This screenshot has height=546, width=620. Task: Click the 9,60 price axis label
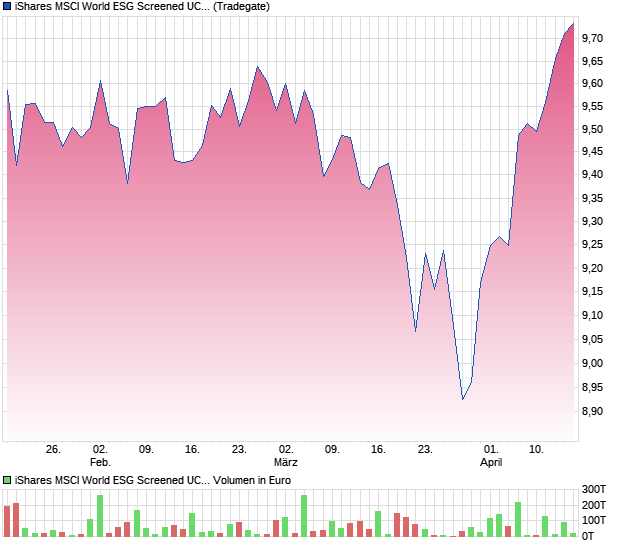[x=592, y=83]
